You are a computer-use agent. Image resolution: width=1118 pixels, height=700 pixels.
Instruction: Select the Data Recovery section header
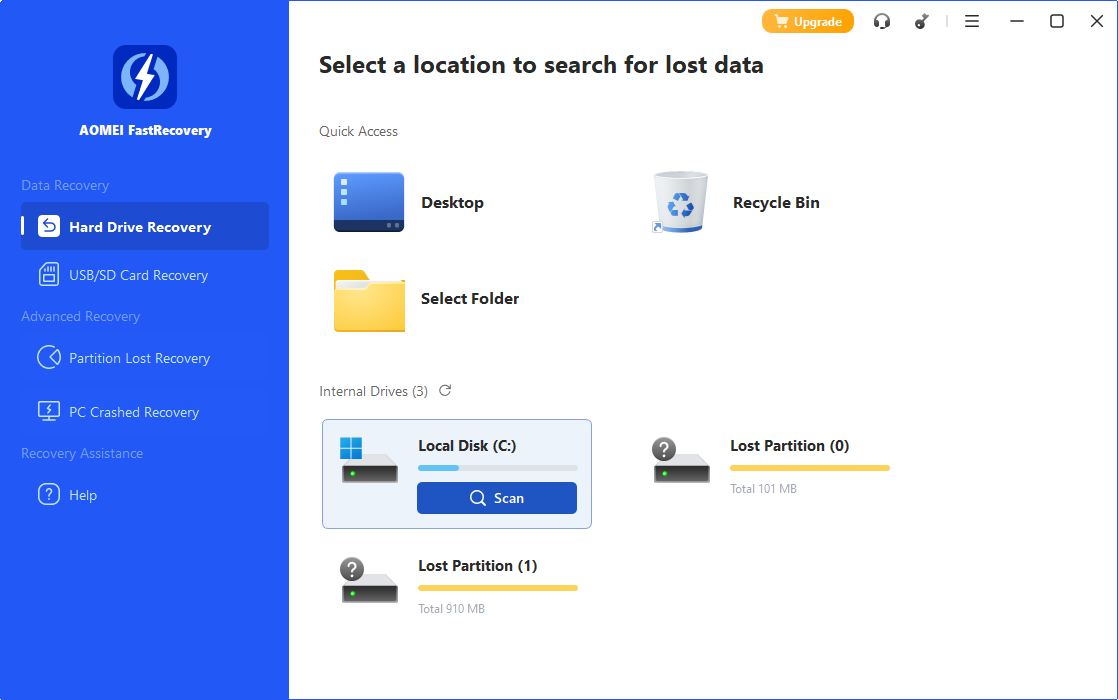pyautogui.click(x=63, y=185)
